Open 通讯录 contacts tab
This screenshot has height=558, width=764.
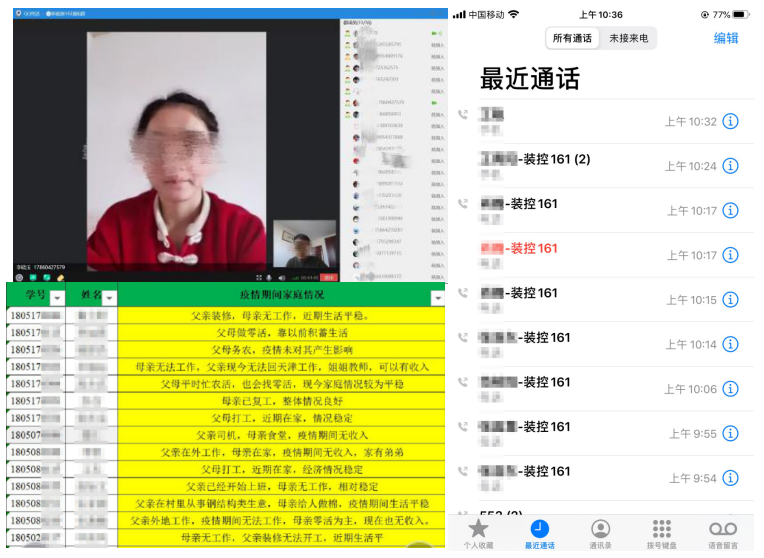(x=600, y=534)
